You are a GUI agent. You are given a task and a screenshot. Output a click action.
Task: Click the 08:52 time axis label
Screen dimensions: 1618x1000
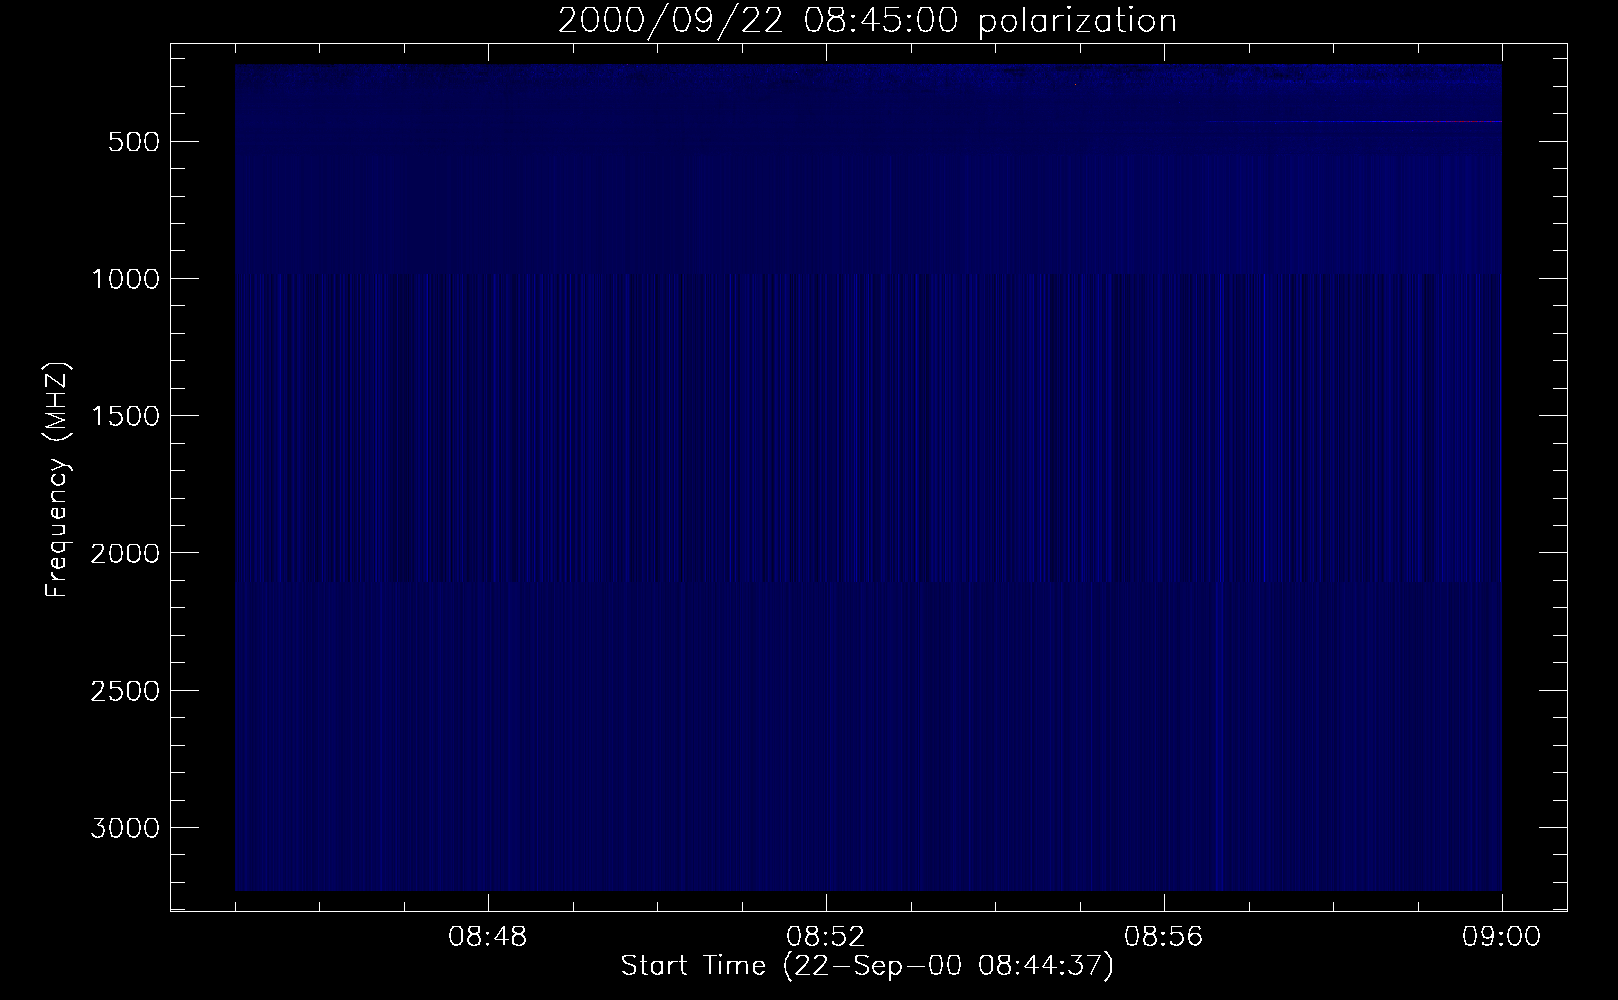[x=826, y=937]
